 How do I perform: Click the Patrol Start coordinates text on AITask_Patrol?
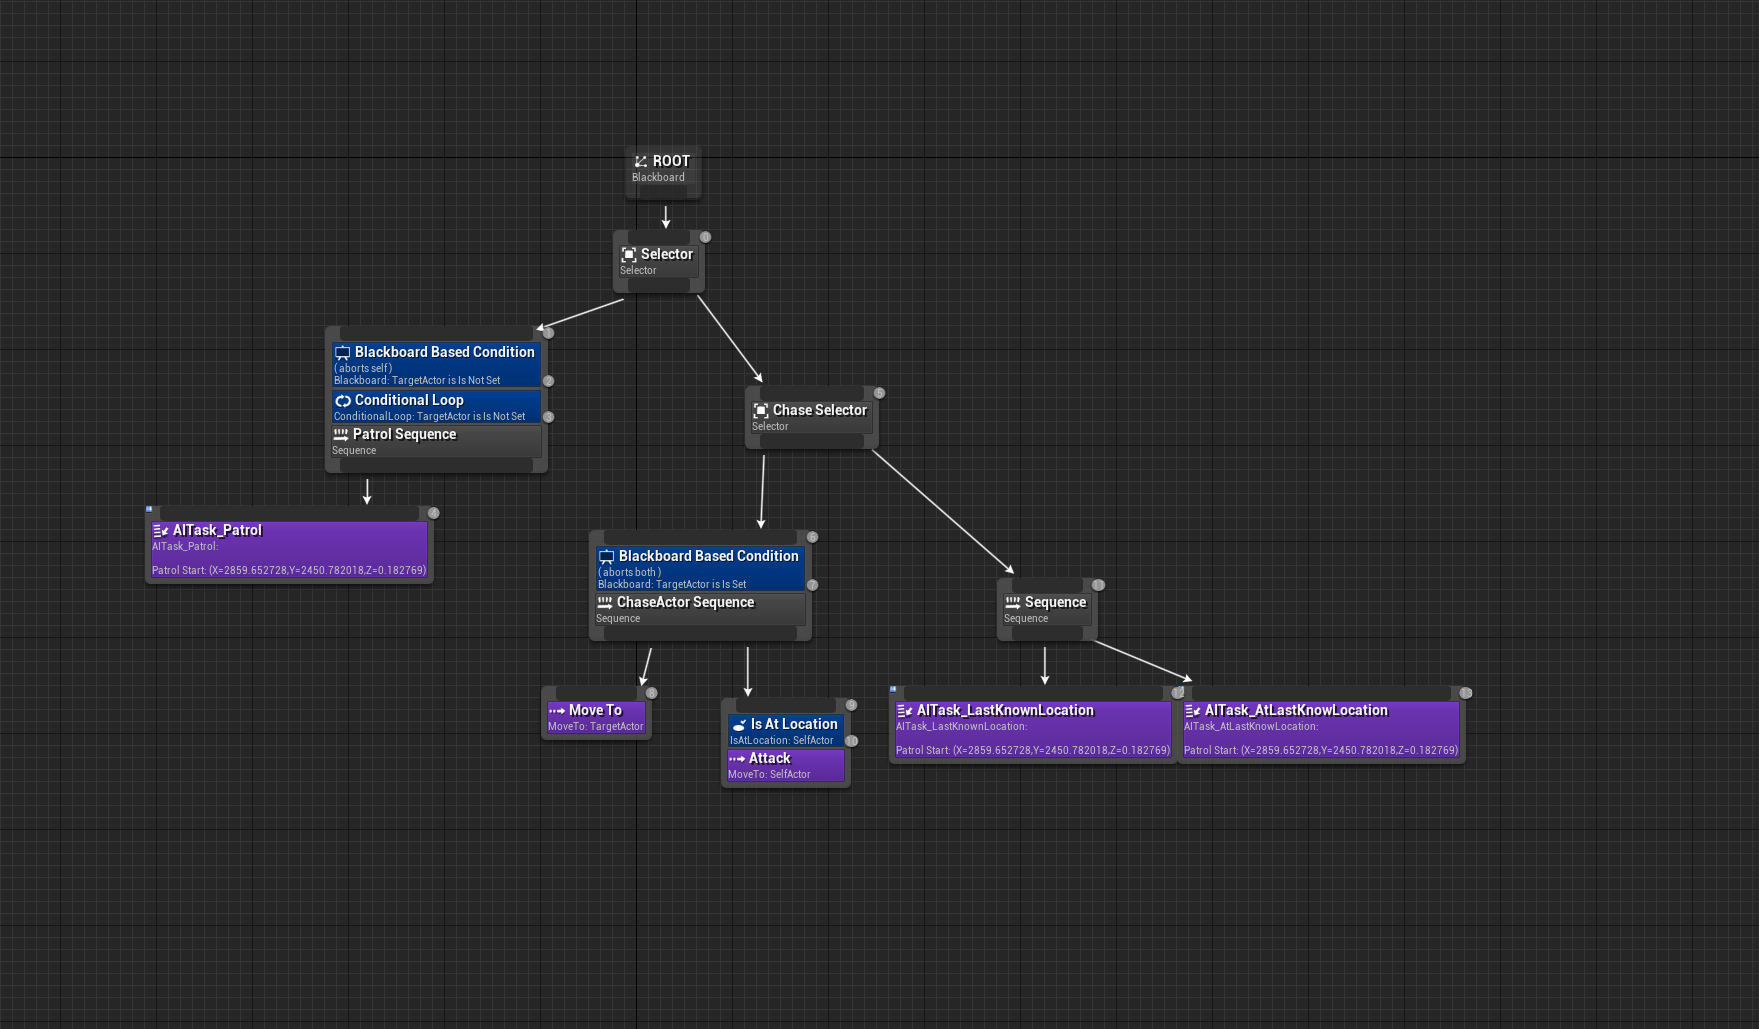pyautogui.click(x=289, y=570)
